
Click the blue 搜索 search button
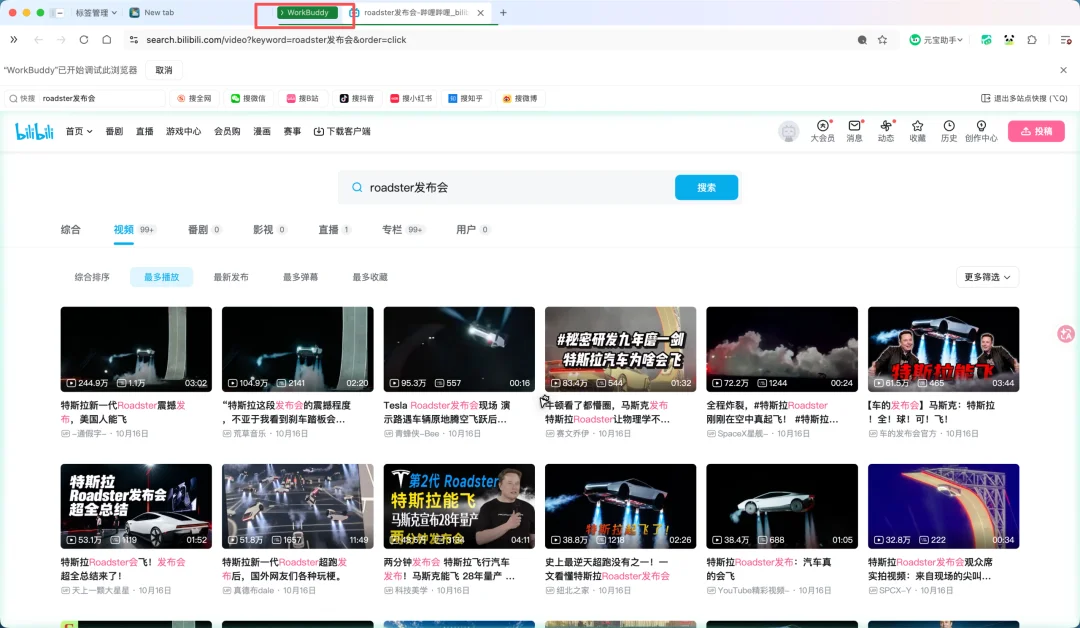tap(706, 187)
